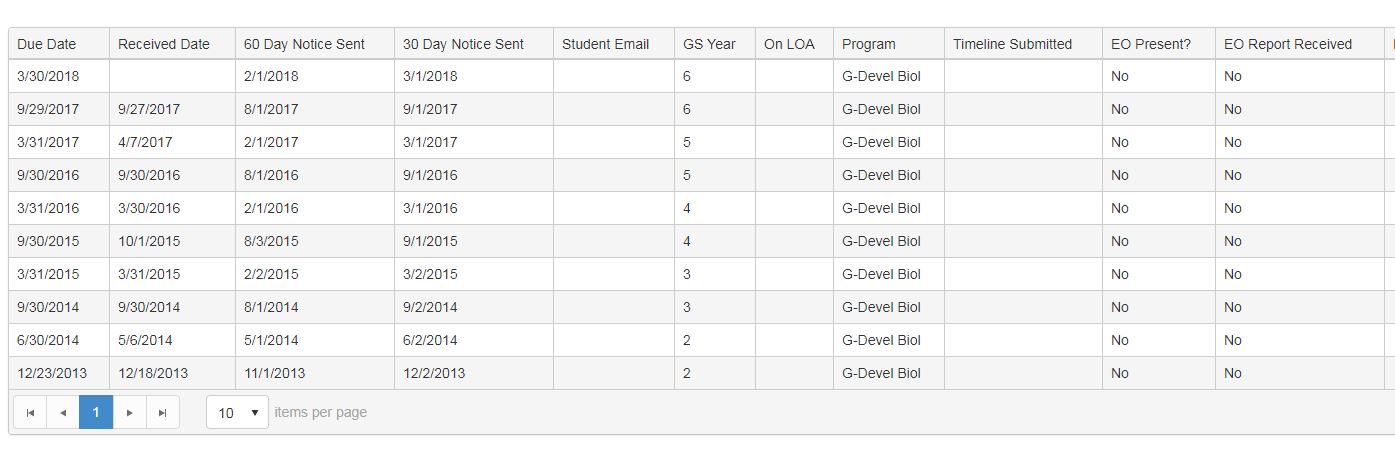Click the 30 Day Notice Sent header
The height and width of the screenshot is (460, 1395).
[x=463, y=44]
